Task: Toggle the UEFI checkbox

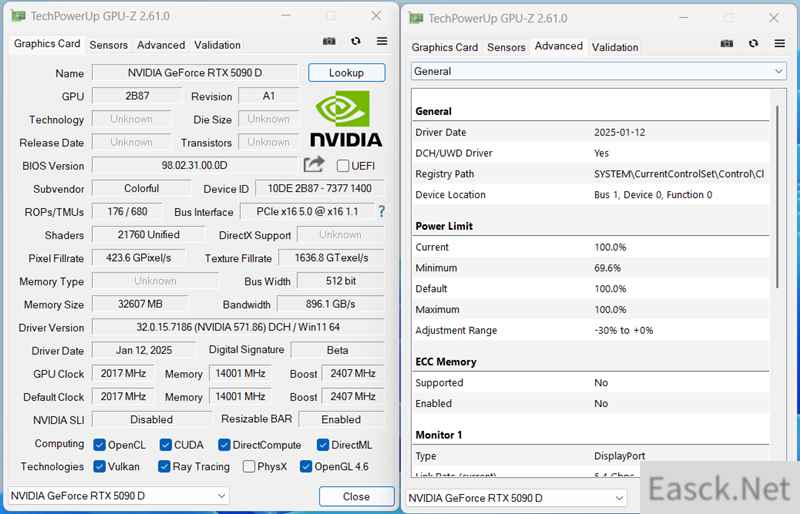Action: point(343,166)
